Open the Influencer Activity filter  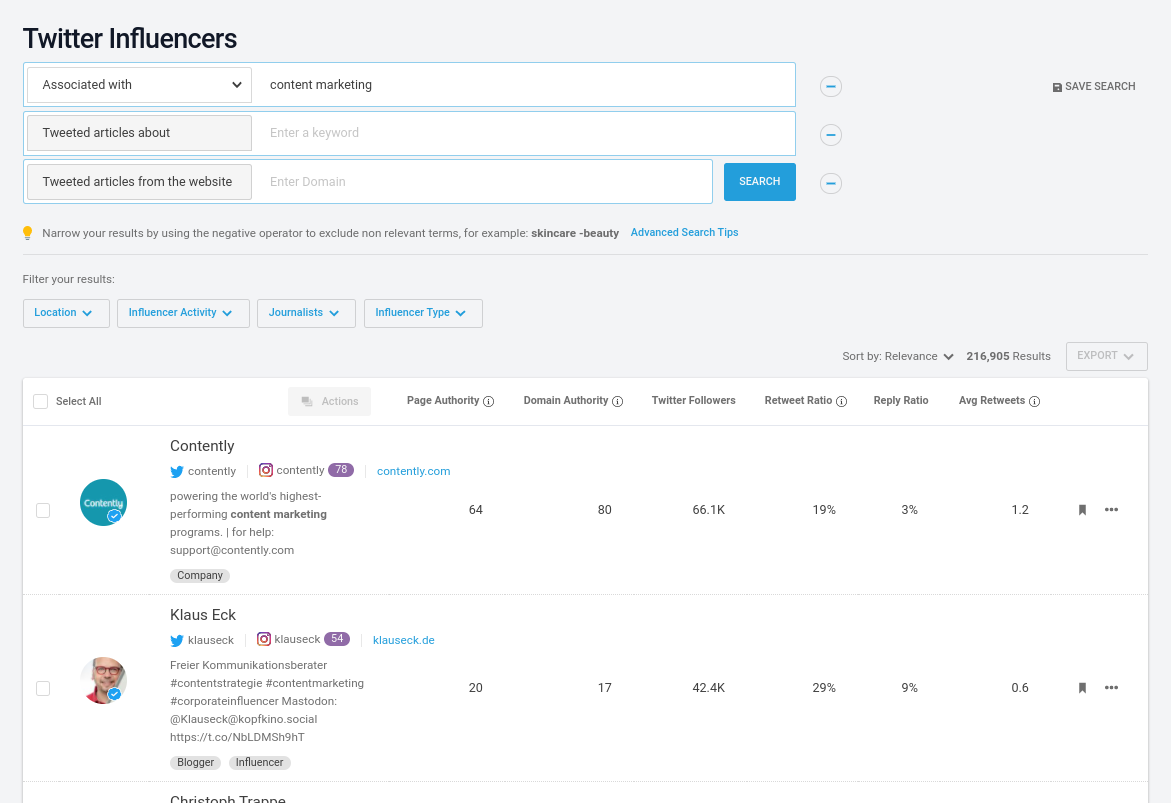point(182,313)
